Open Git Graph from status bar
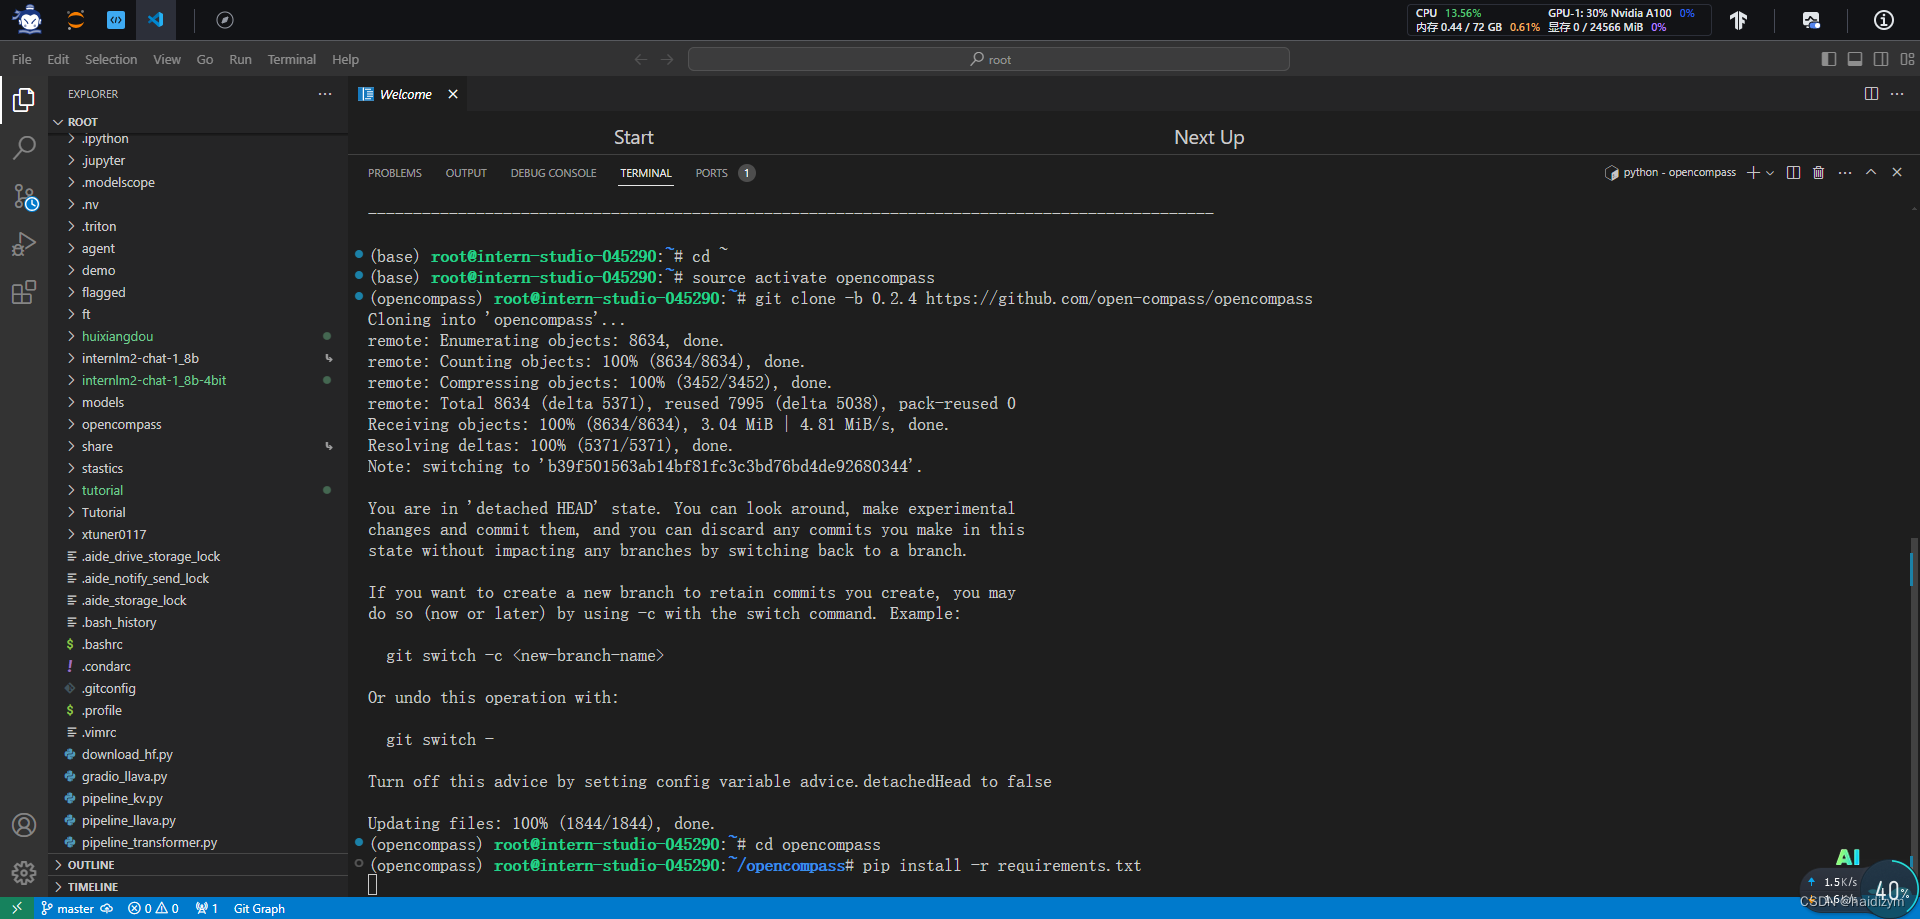The image size is (1920, 919). 259,908
